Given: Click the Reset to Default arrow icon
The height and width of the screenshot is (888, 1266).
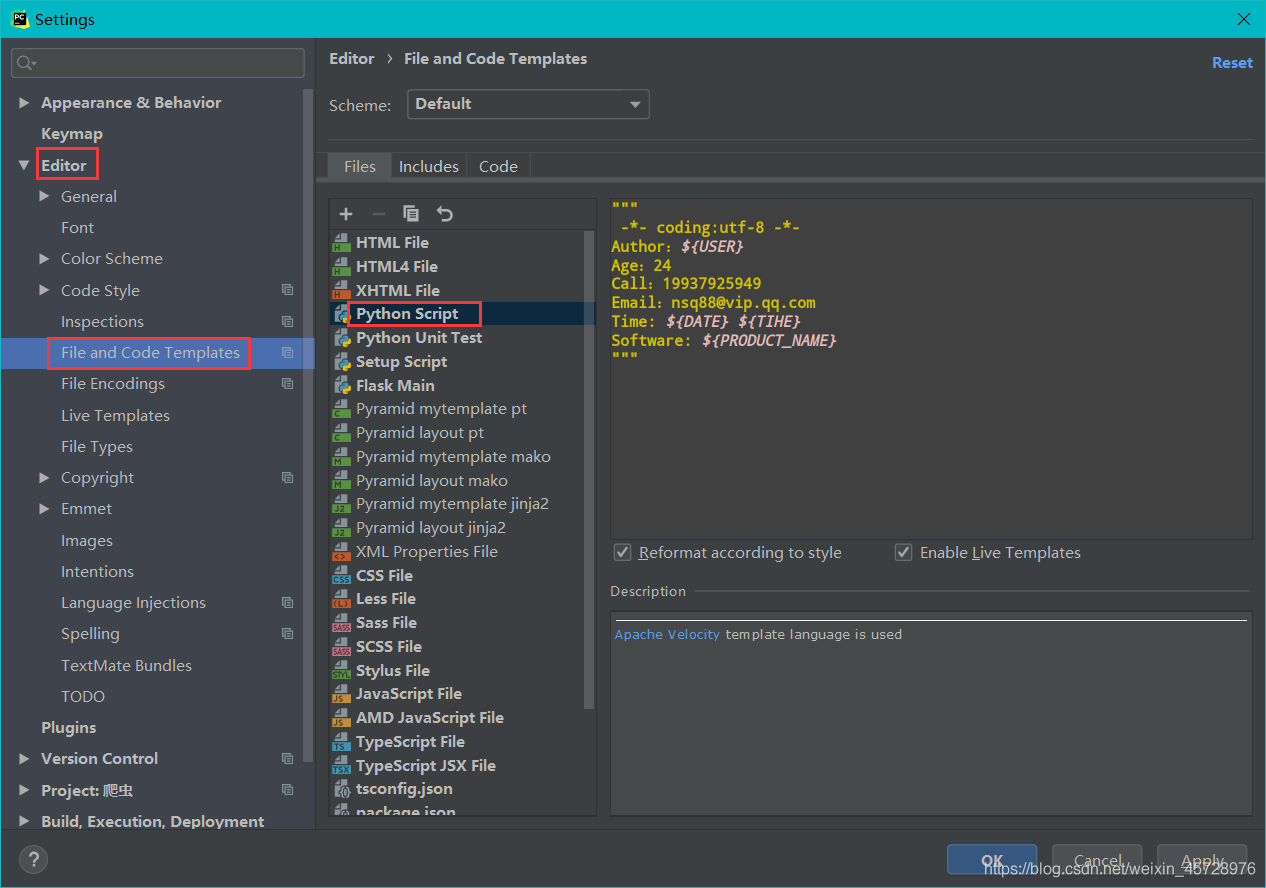Looking at the screenshot, I should pyautogui.click(x=445, y=214).
